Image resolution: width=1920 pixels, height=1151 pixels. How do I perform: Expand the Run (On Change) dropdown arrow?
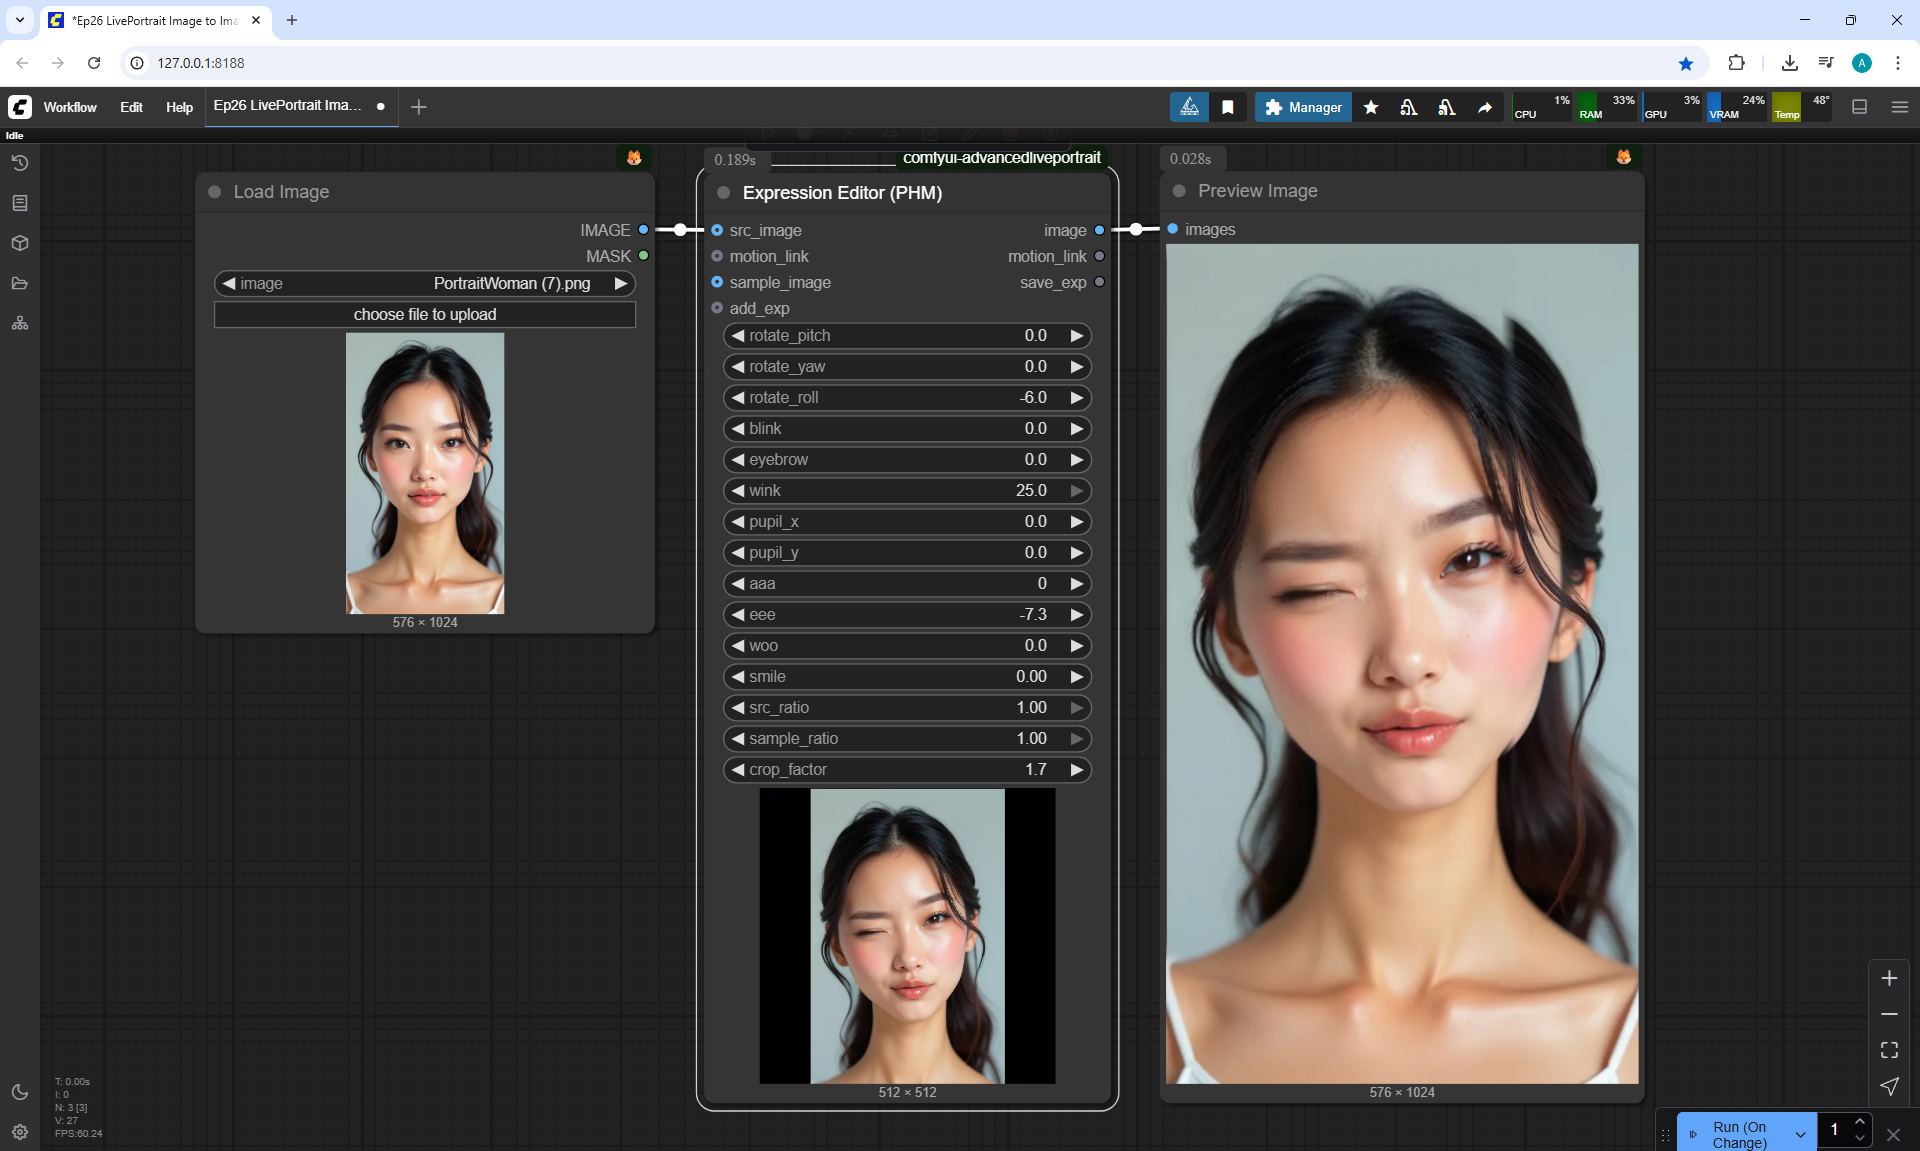(1800, 1135)
